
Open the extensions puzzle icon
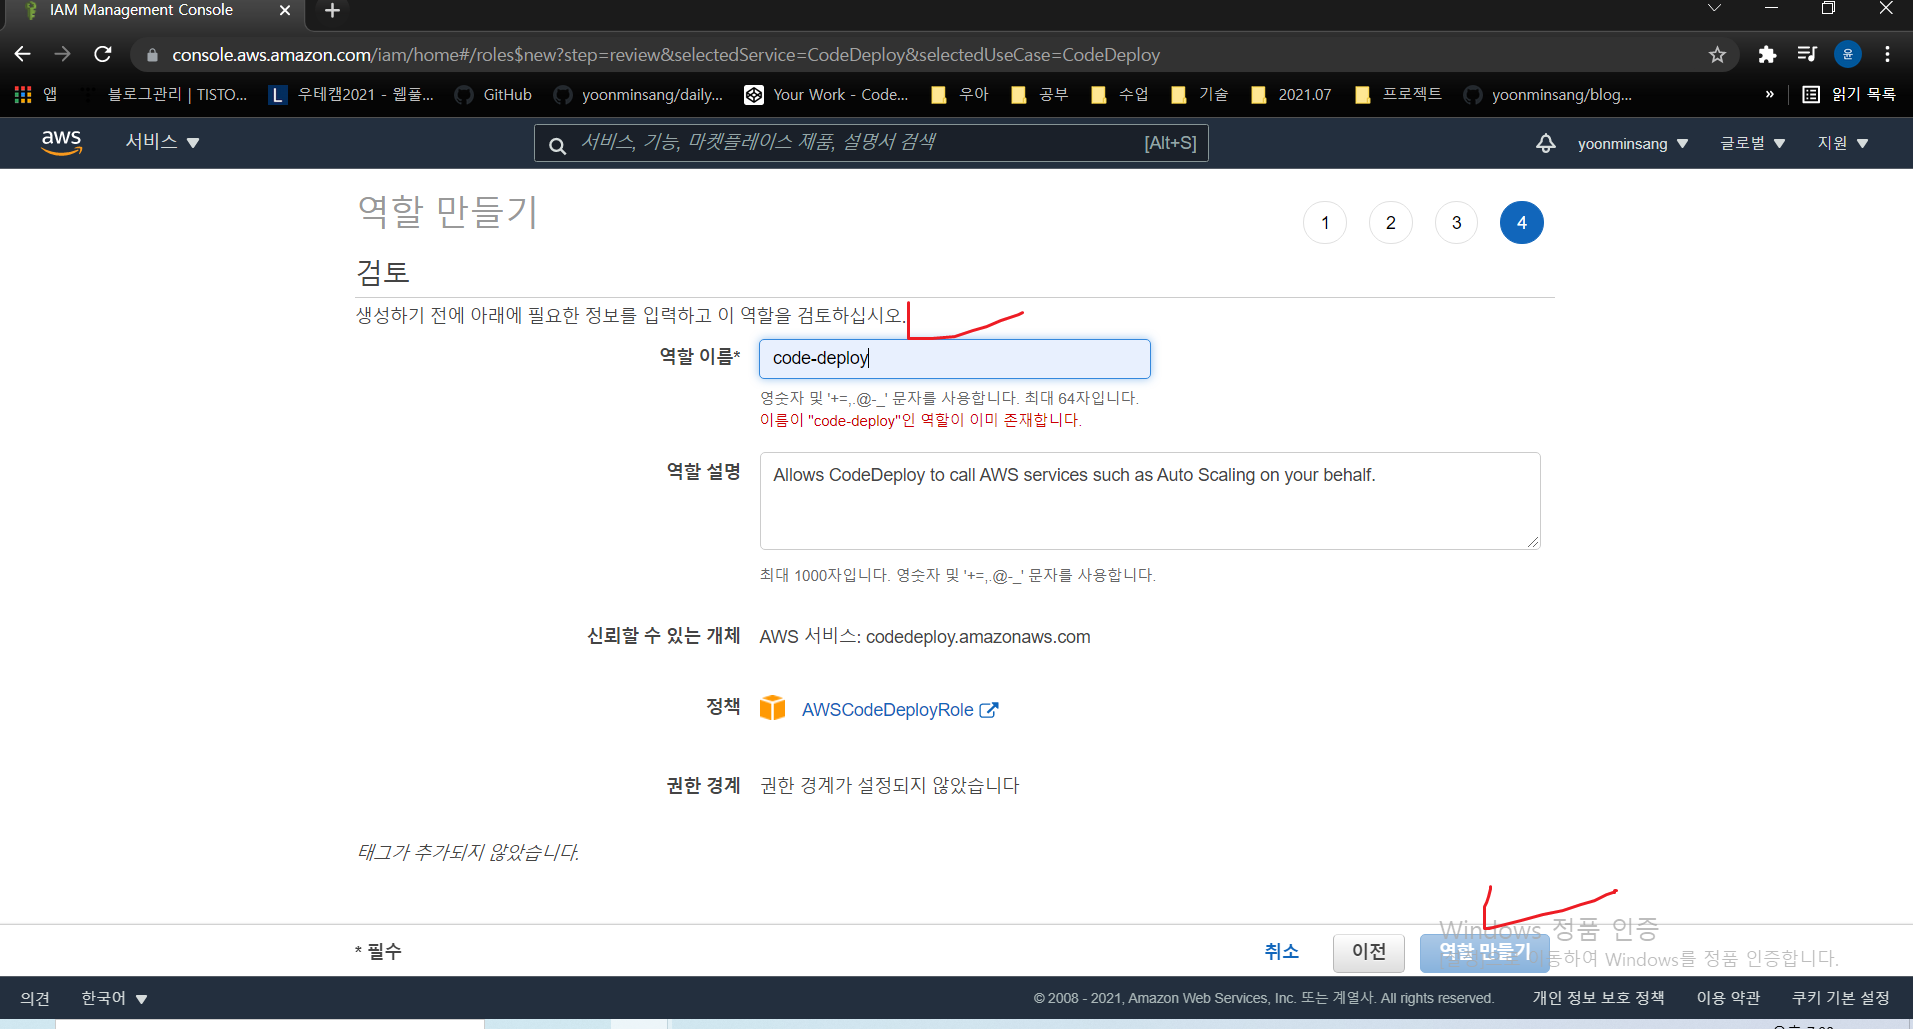[x=1767, y=55]
